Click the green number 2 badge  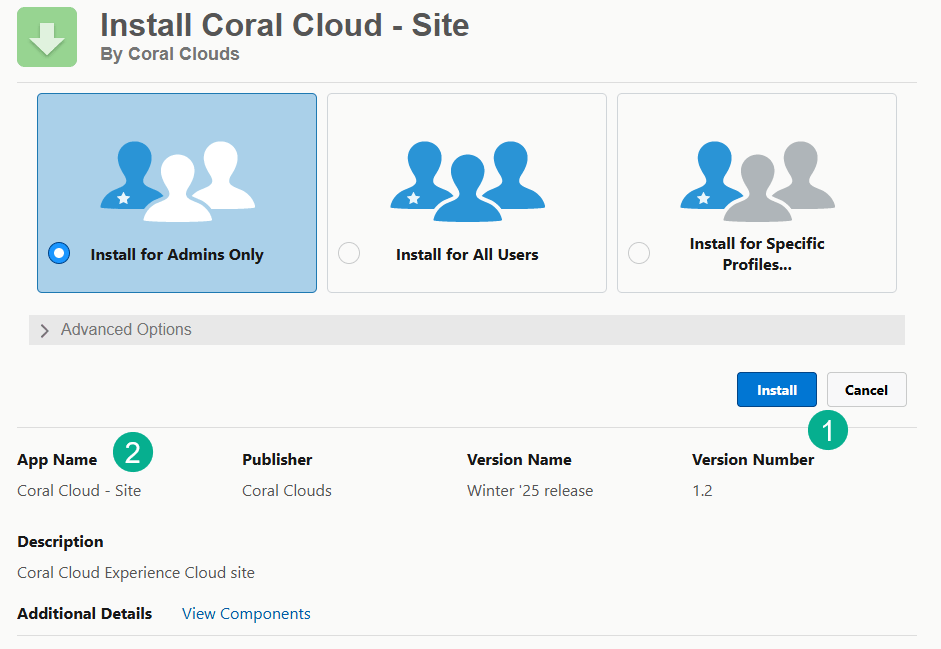tap(133, 452)
